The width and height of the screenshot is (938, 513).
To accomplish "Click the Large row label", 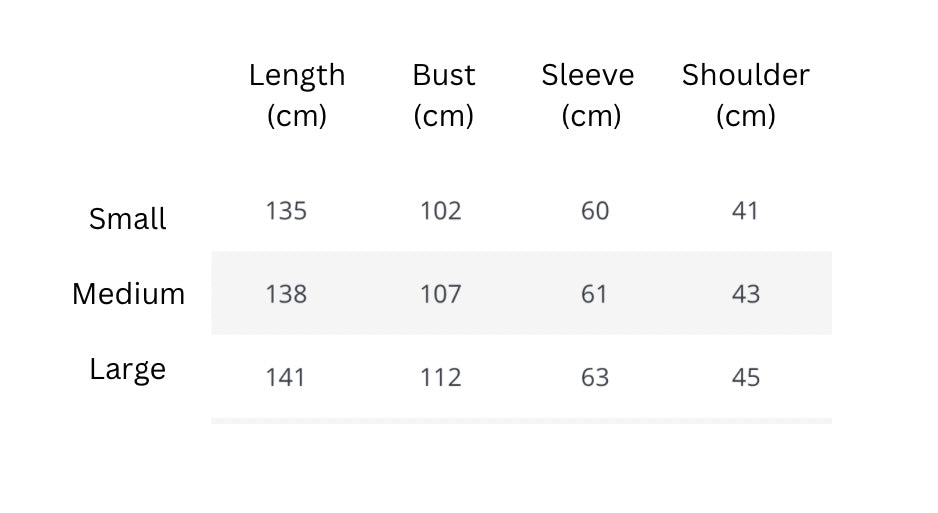I will click(128, 369).
